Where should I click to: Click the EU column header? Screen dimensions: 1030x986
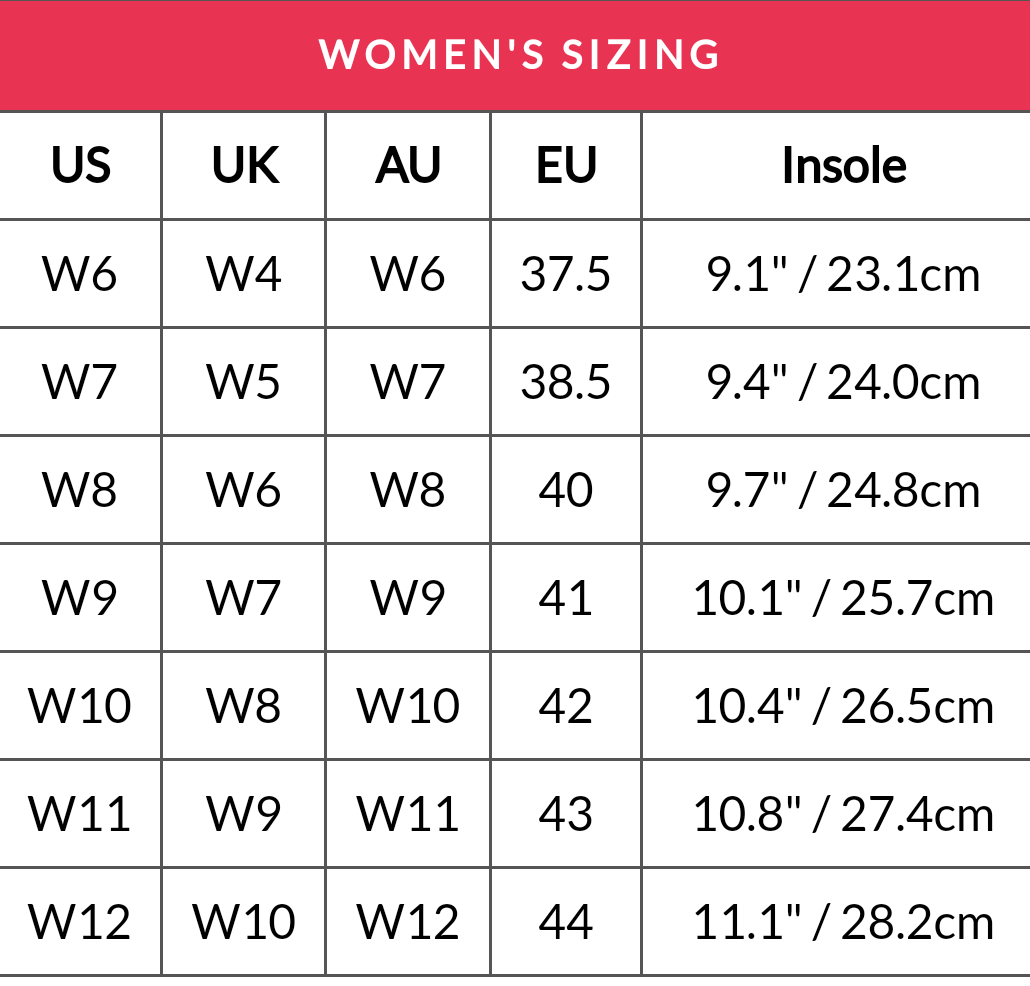pyautogui.click(x=566, y=166)
